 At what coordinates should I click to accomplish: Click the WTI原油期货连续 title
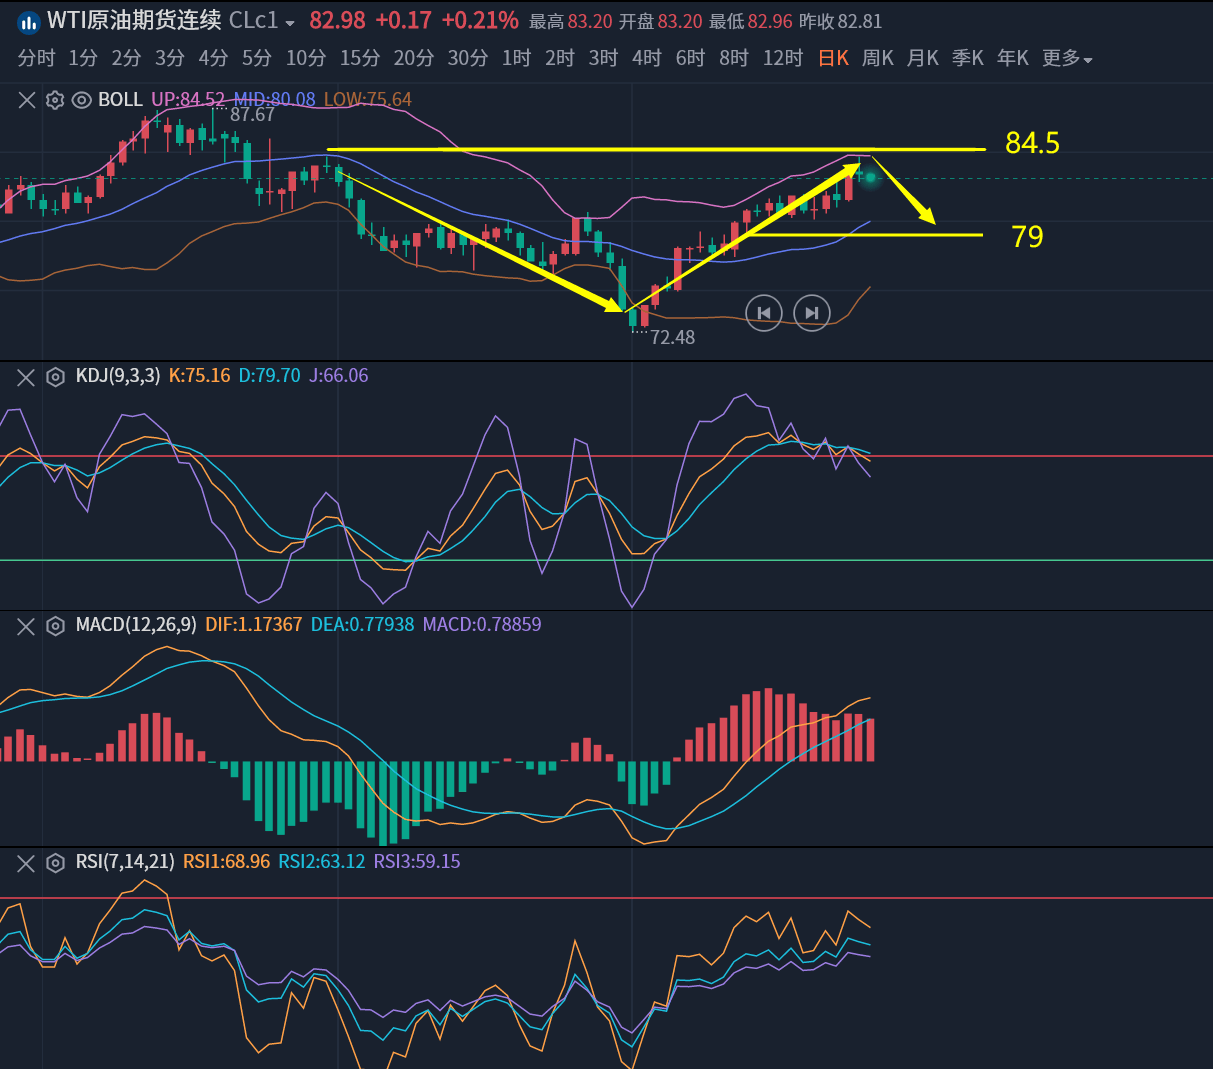[x=134, y=21]
